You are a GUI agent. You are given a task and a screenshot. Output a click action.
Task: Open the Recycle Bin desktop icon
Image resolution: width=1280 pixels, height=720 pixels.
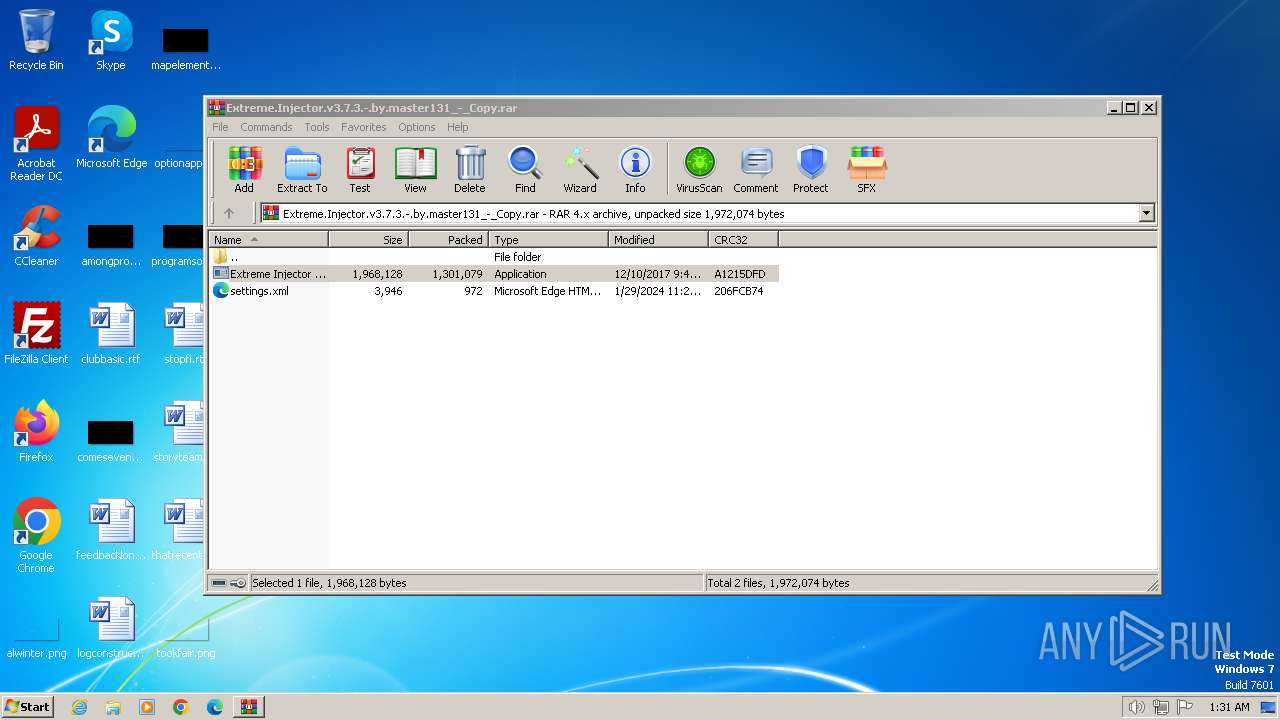point(36,41)
